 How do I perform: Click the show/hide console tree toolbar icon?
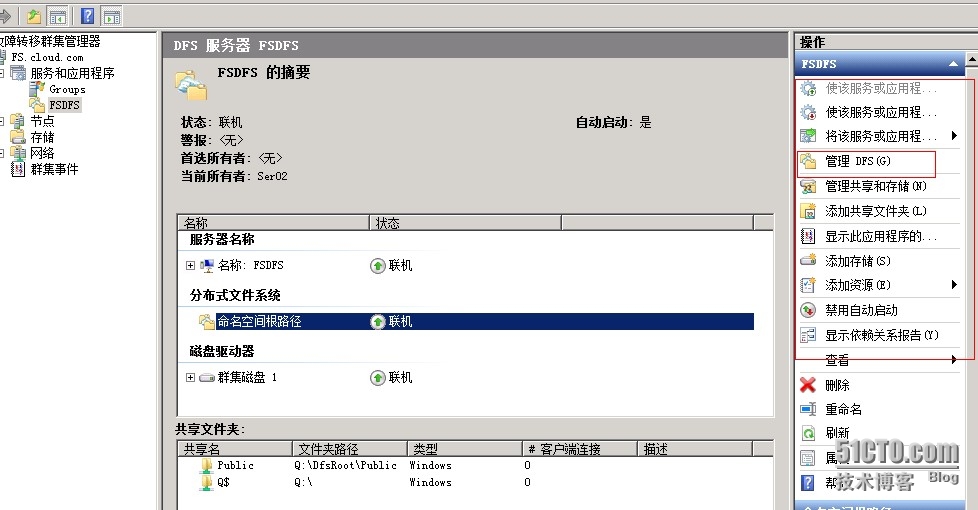click(58, 16)
